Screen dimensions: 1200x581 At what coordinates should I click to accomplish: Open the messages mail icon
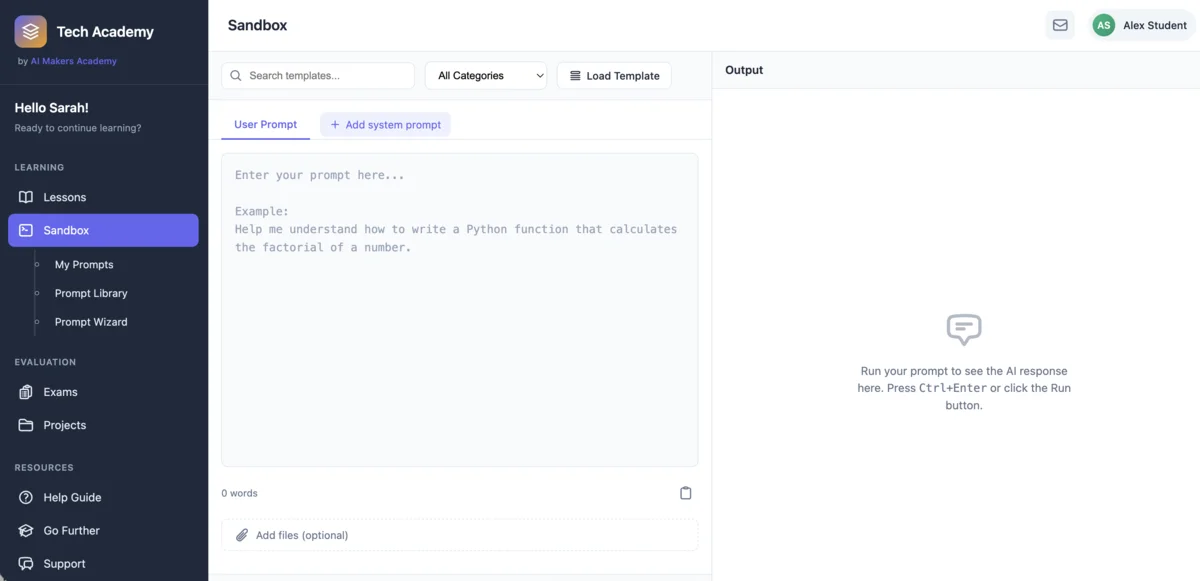(x=1060, y=25)
